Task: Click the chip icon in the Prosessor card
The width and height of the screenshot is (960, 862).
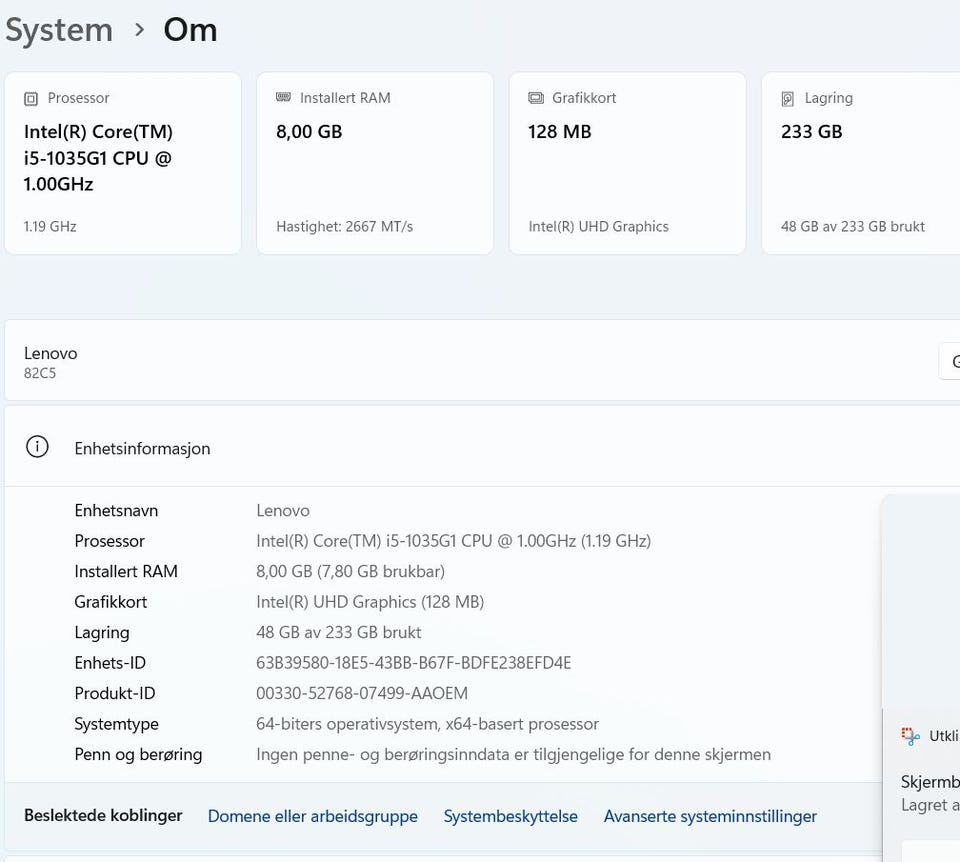Action: [31, 99]
